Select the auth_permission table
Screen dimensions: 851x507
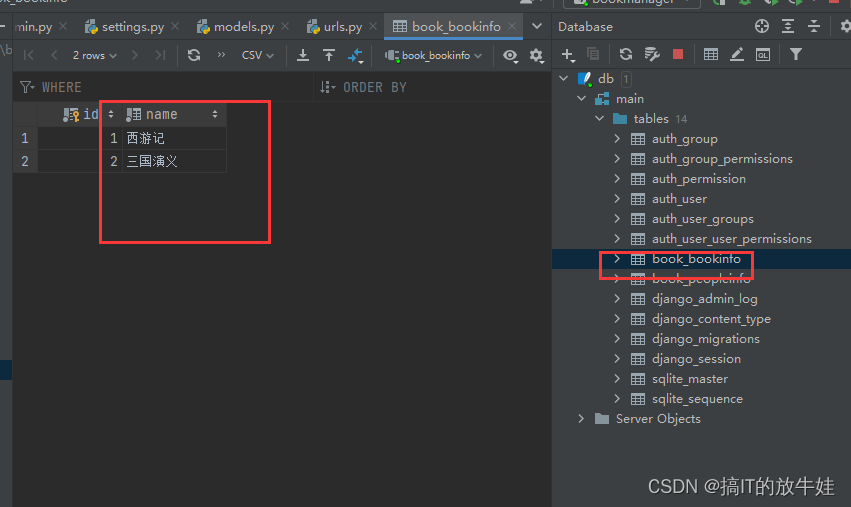[698, 179]
